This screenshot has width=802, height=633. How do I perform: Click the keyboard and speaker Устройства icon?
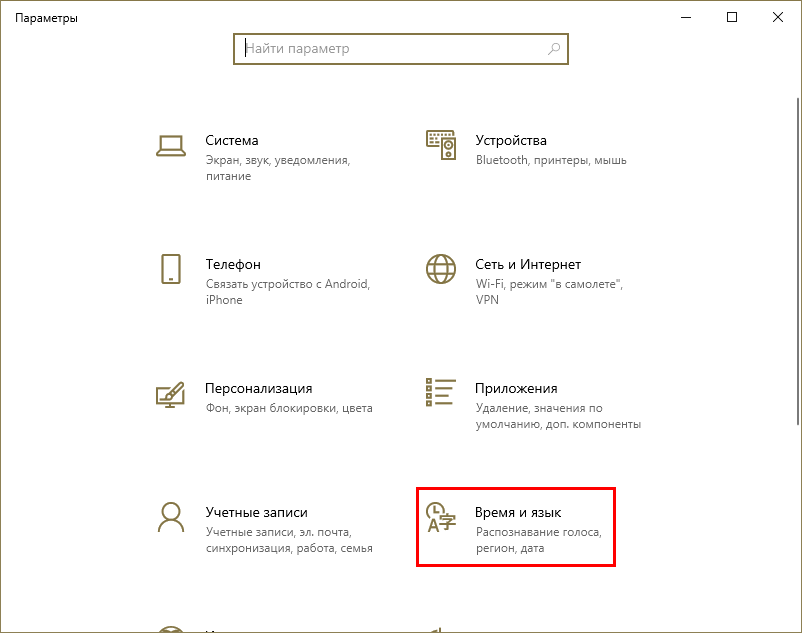coord(441,145)
